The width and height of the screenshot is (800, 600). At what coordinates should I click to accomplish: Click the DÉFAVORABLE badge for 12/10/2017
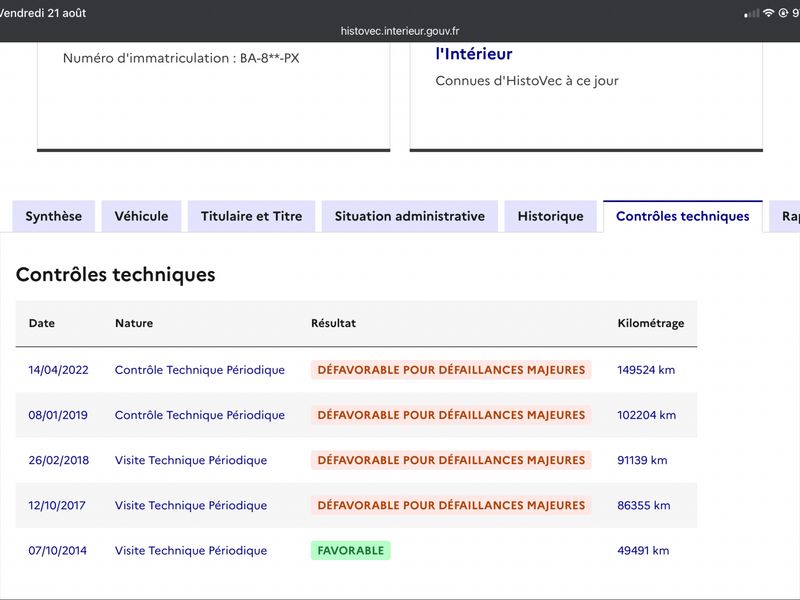451,505
